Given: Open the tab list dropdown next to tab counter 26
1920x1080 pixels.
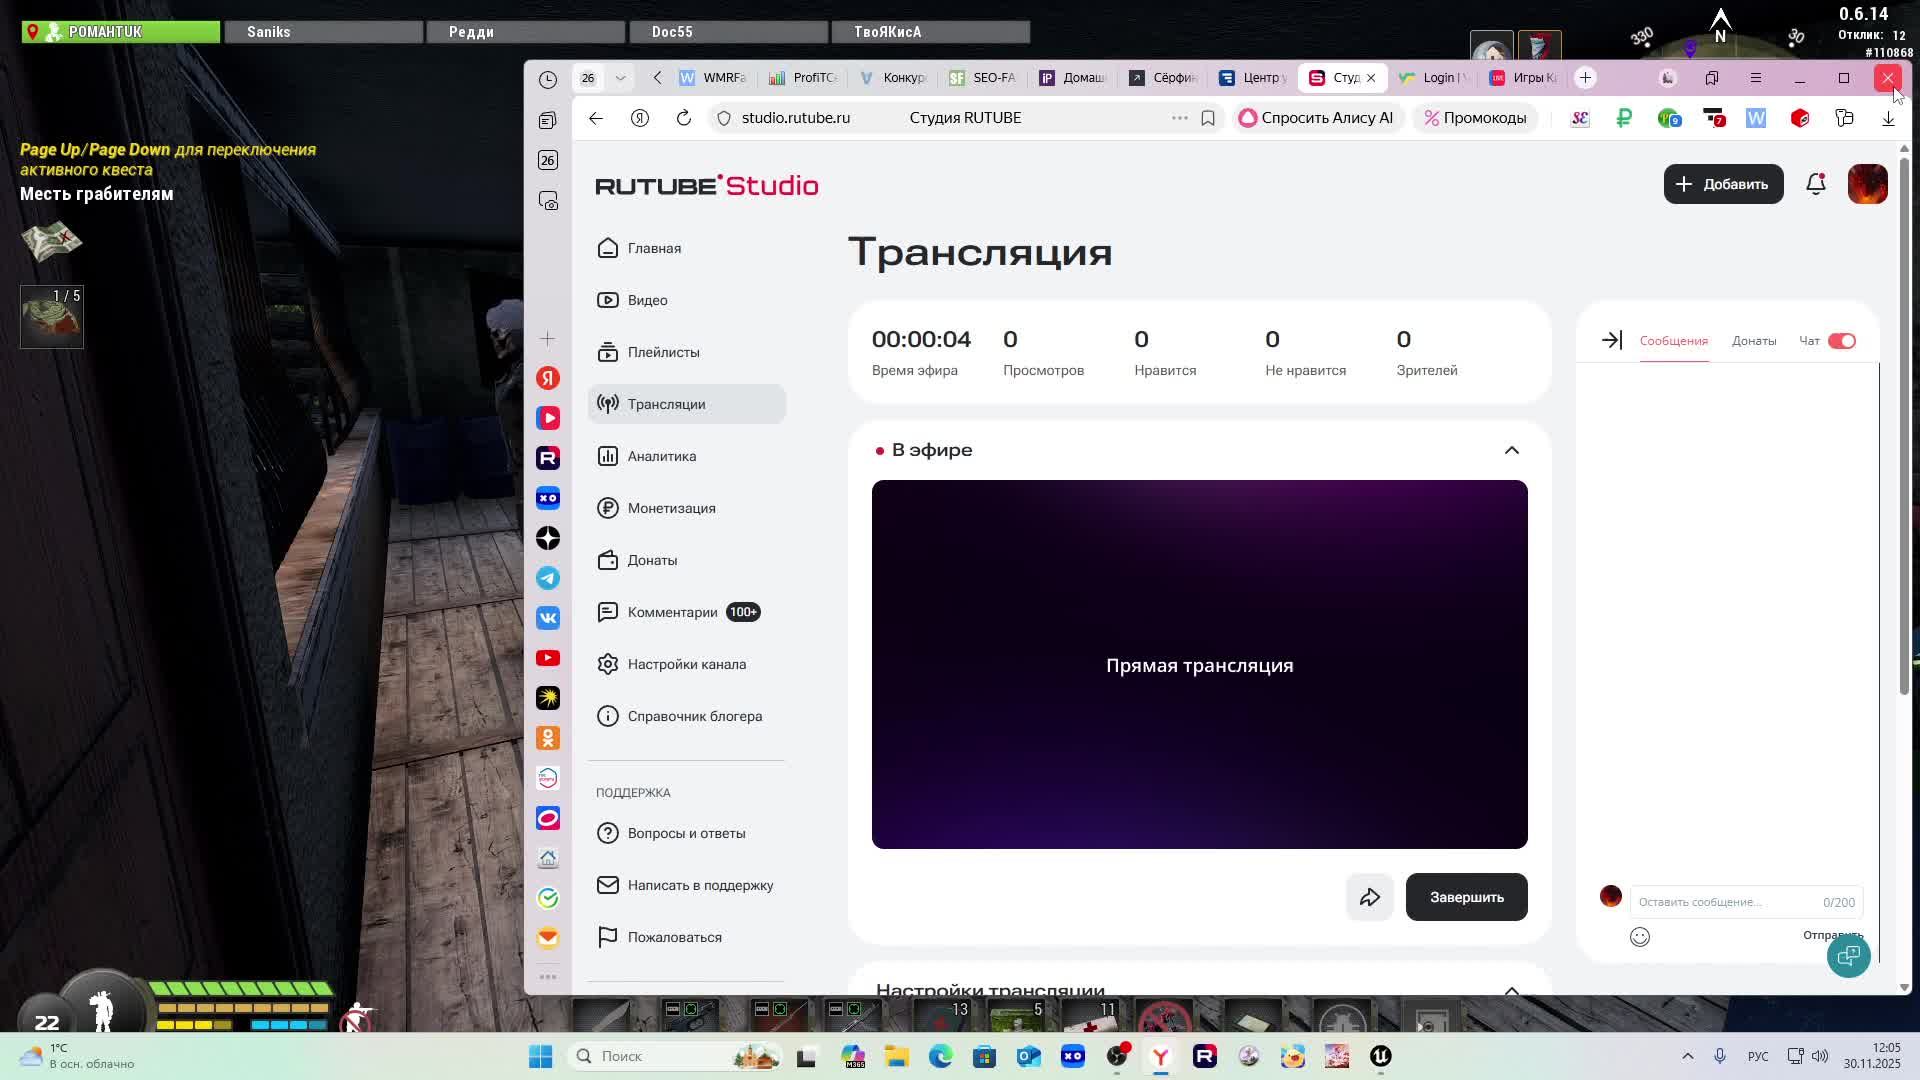Looking at the screenshot, I should click(x=621, y=77).
